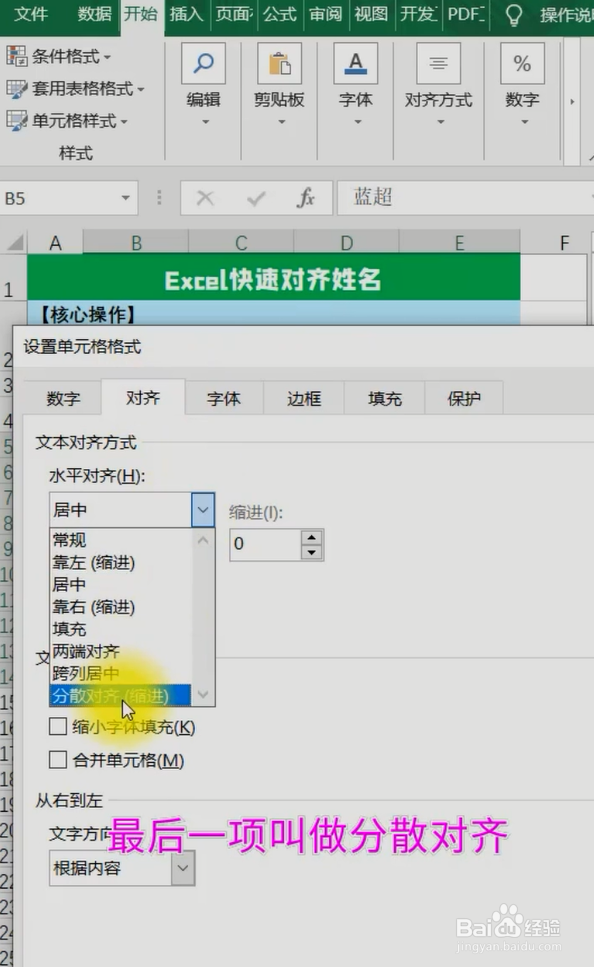Image resolution: width=594 pixels, height=967 pixels.
Task: Expand the 套用表格格式 dropdown
Action: [141, 89]
